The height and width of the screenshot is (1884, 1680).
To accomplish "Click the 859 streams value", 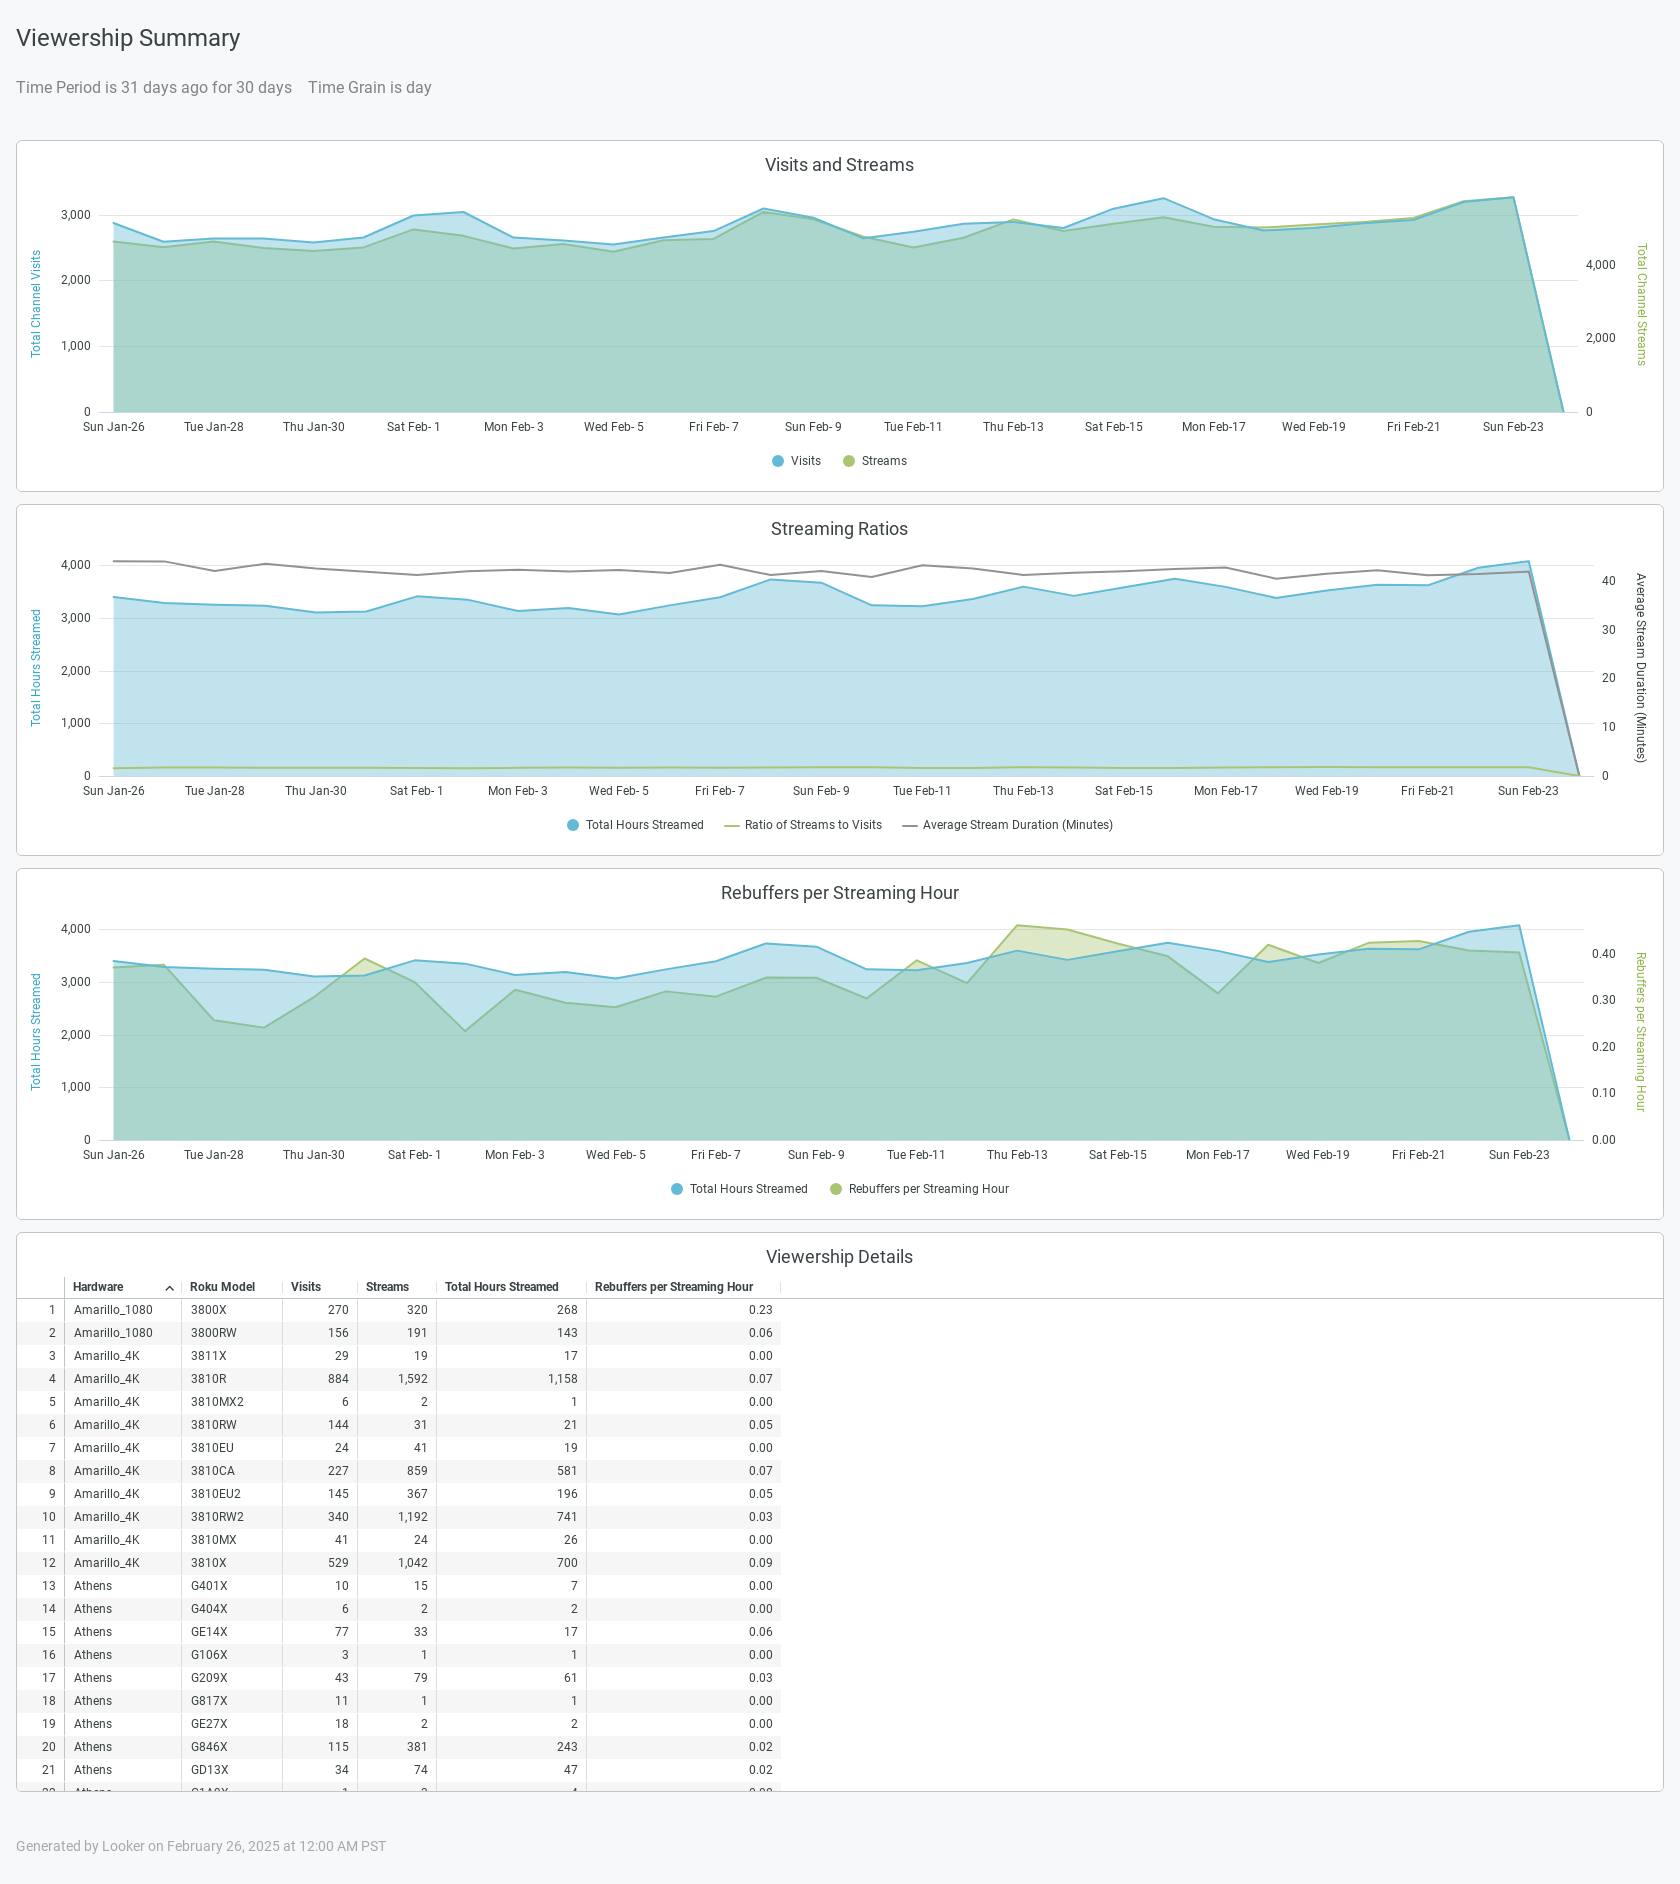I will pos(417,1471).
